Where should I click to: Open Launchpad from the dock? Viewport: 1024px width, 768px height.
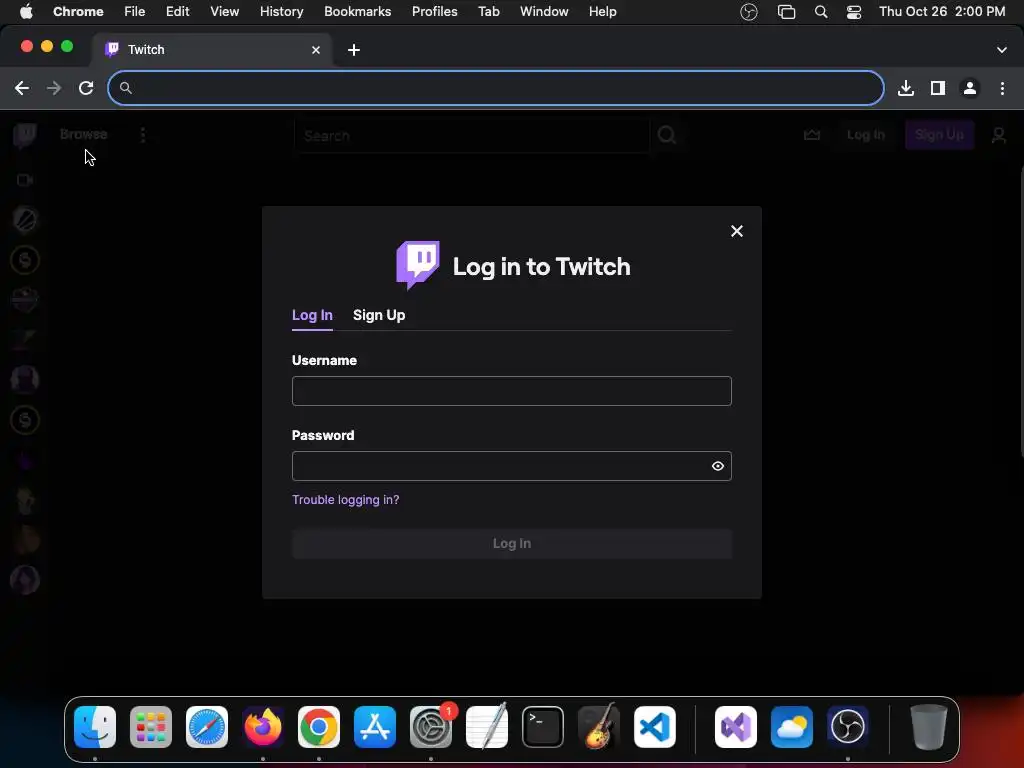tap(151, 727)
